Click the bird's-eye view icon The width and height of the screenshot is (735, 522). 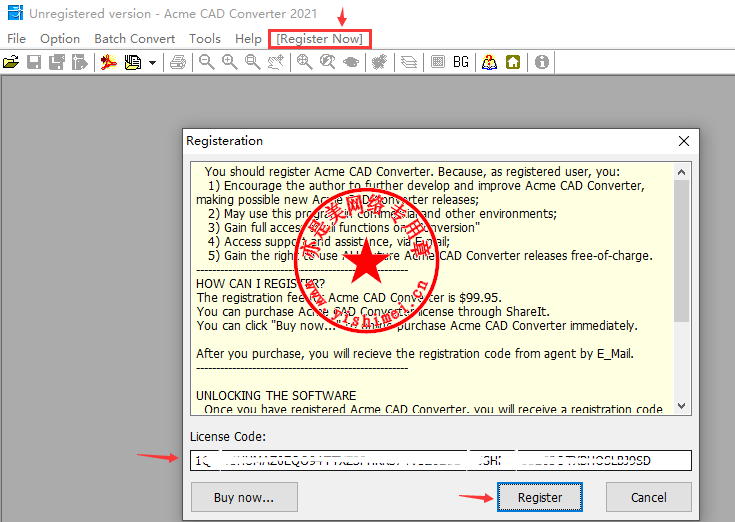[x=351, y=62]
